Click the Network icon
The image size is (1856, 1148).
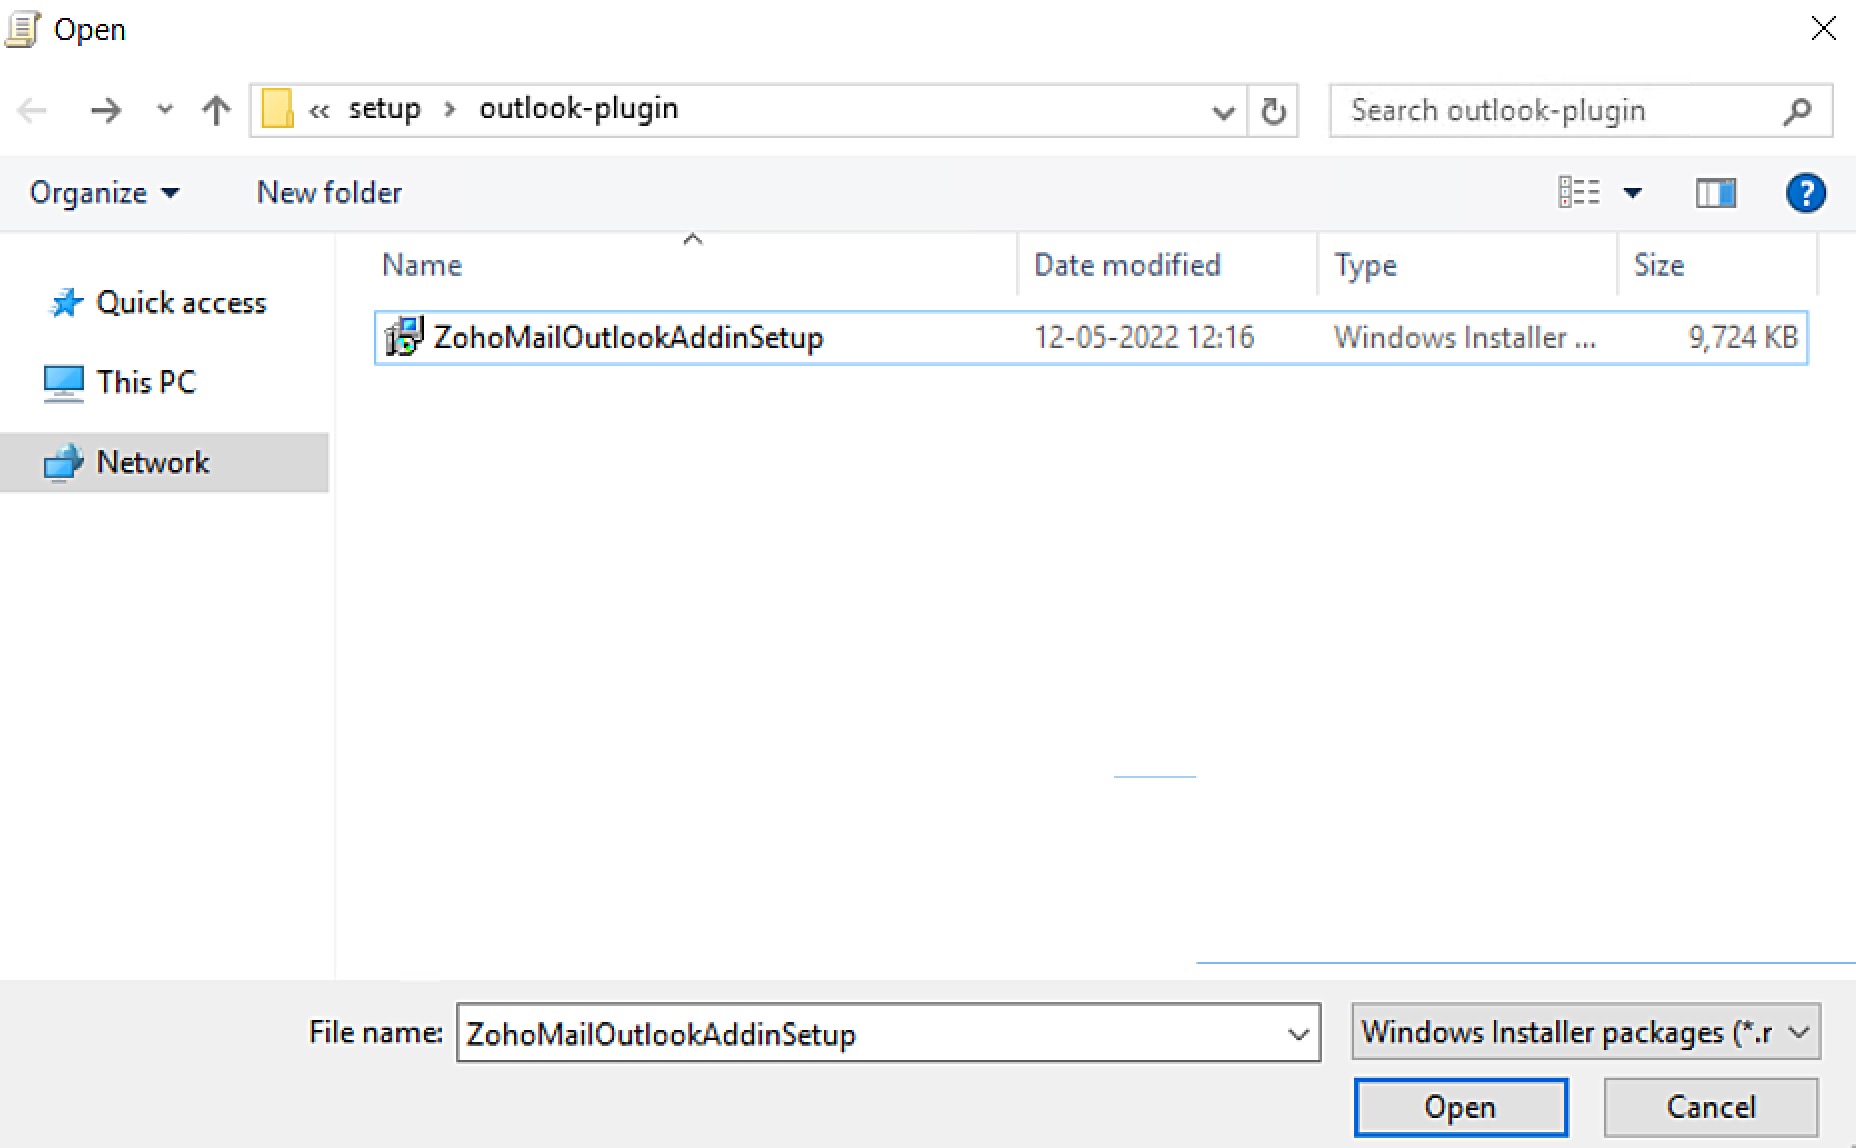coord(63,463)
